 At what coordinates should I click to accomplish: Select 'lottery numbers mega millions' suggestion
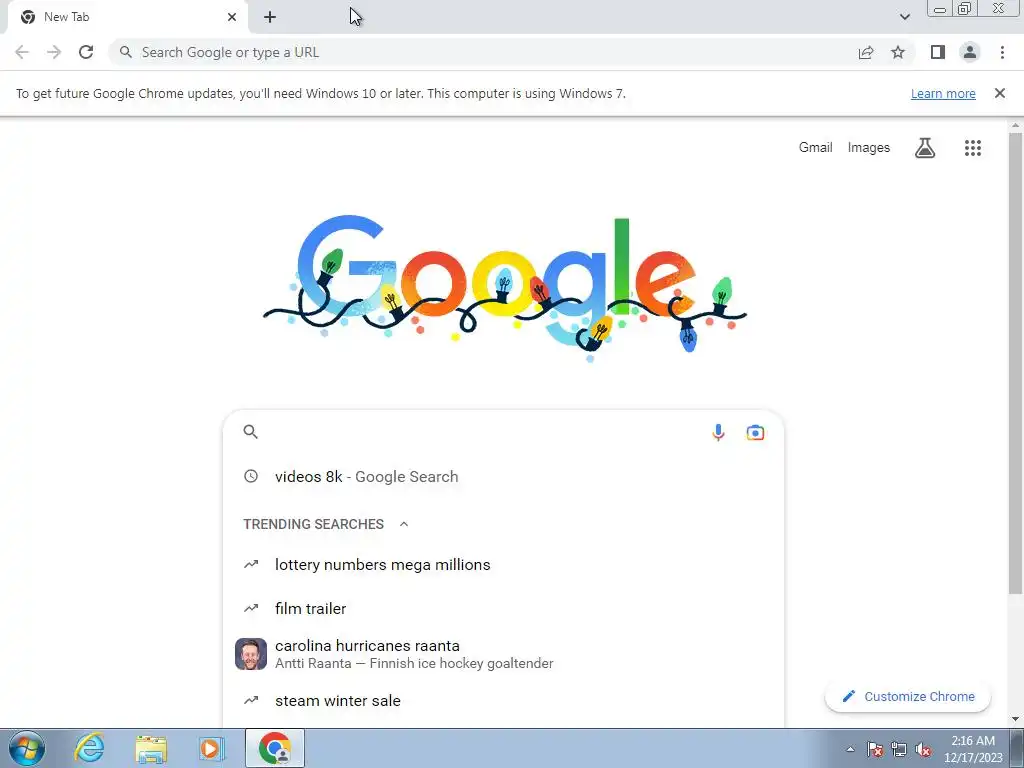[x=503, y=565]
